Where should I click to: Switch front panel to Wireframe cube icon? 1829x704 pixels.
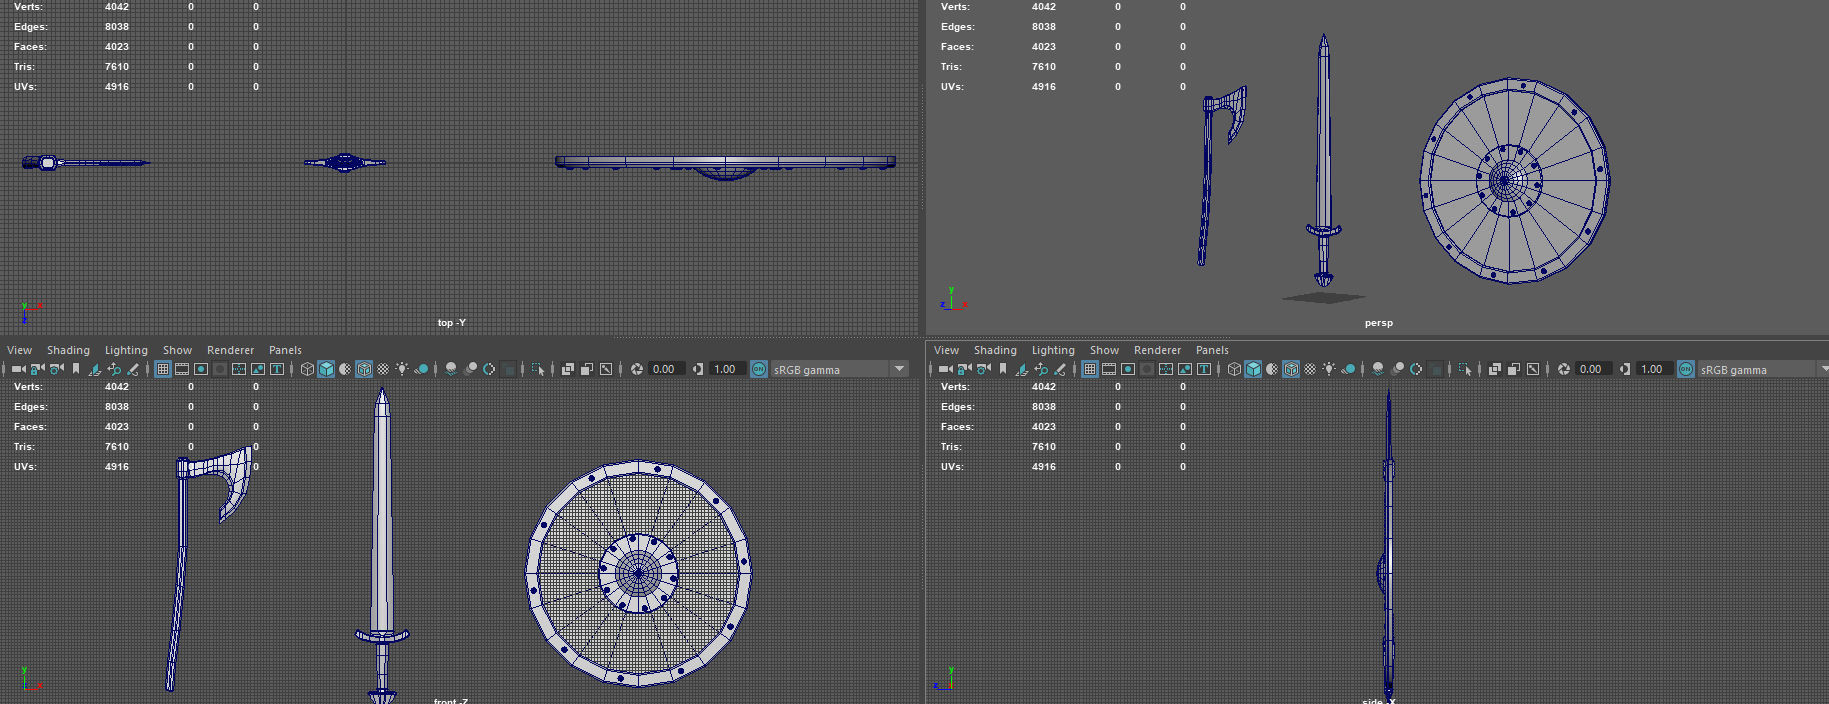pos(307,369)
